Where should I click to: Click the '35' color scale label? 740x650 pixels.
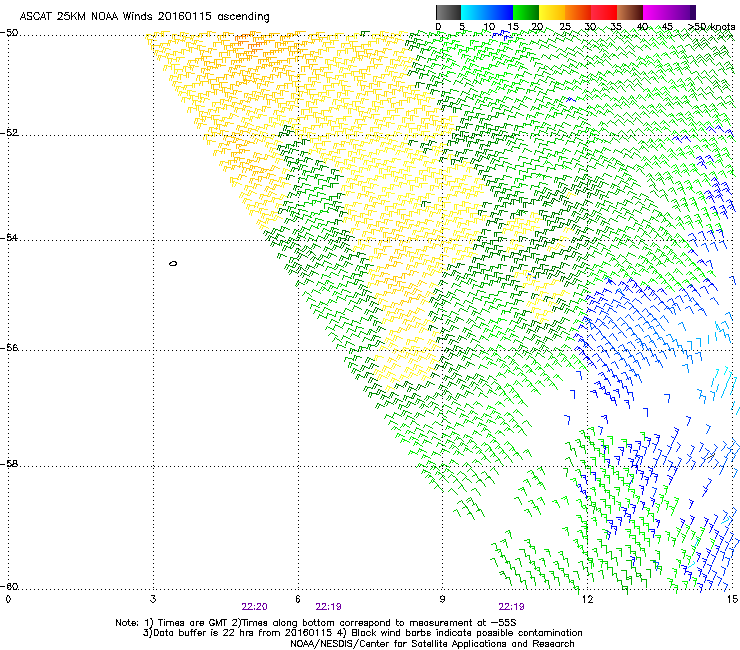(616, 27)
